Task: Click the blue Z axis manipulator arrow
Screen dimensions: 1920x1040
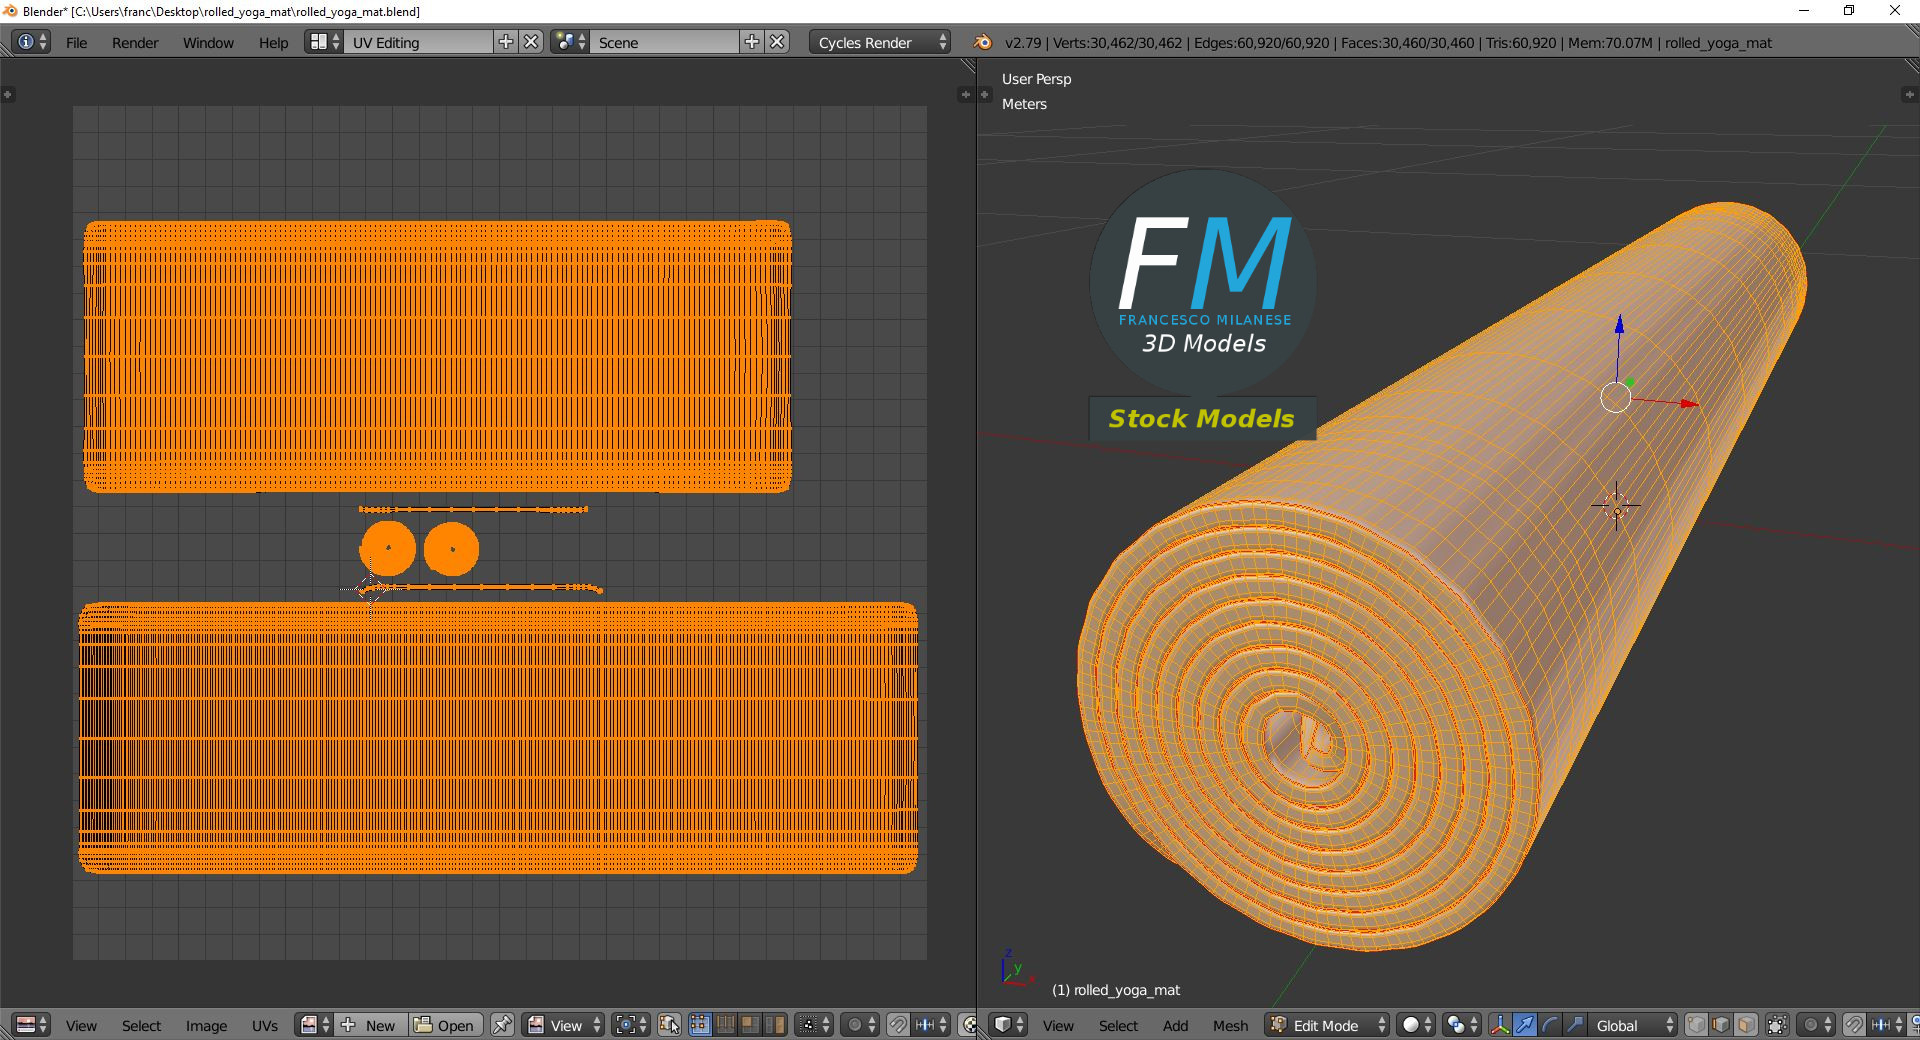Action: [x=1619, y=325]
